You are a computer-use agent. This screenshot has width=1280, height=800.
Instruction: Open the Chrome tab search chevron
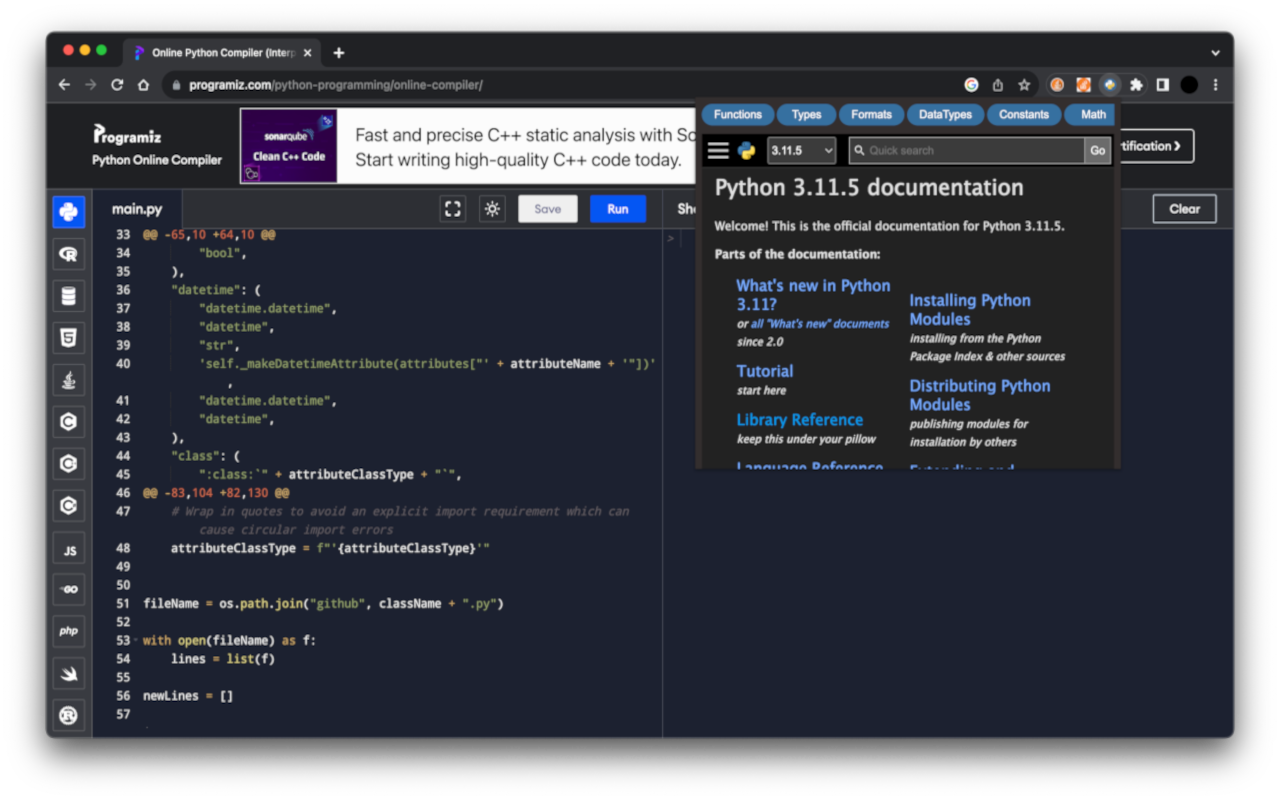1215,53
